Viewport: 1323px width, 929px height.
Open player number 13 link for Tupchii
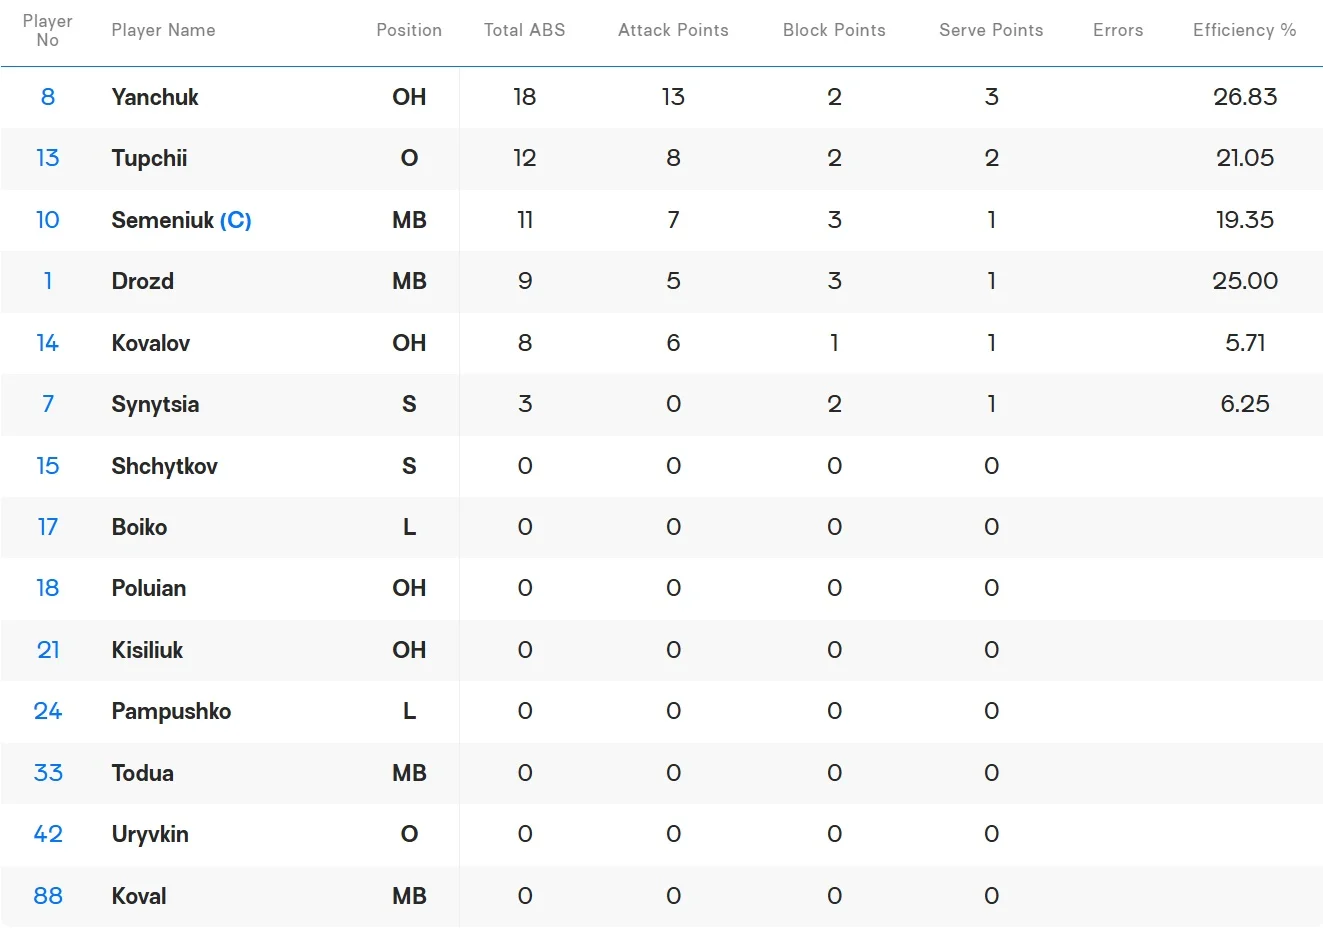48,158
